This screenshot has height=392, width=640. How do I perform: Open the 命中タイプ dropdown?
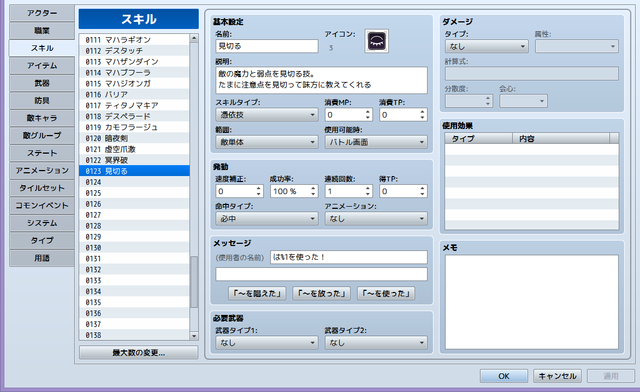[267, 219]
